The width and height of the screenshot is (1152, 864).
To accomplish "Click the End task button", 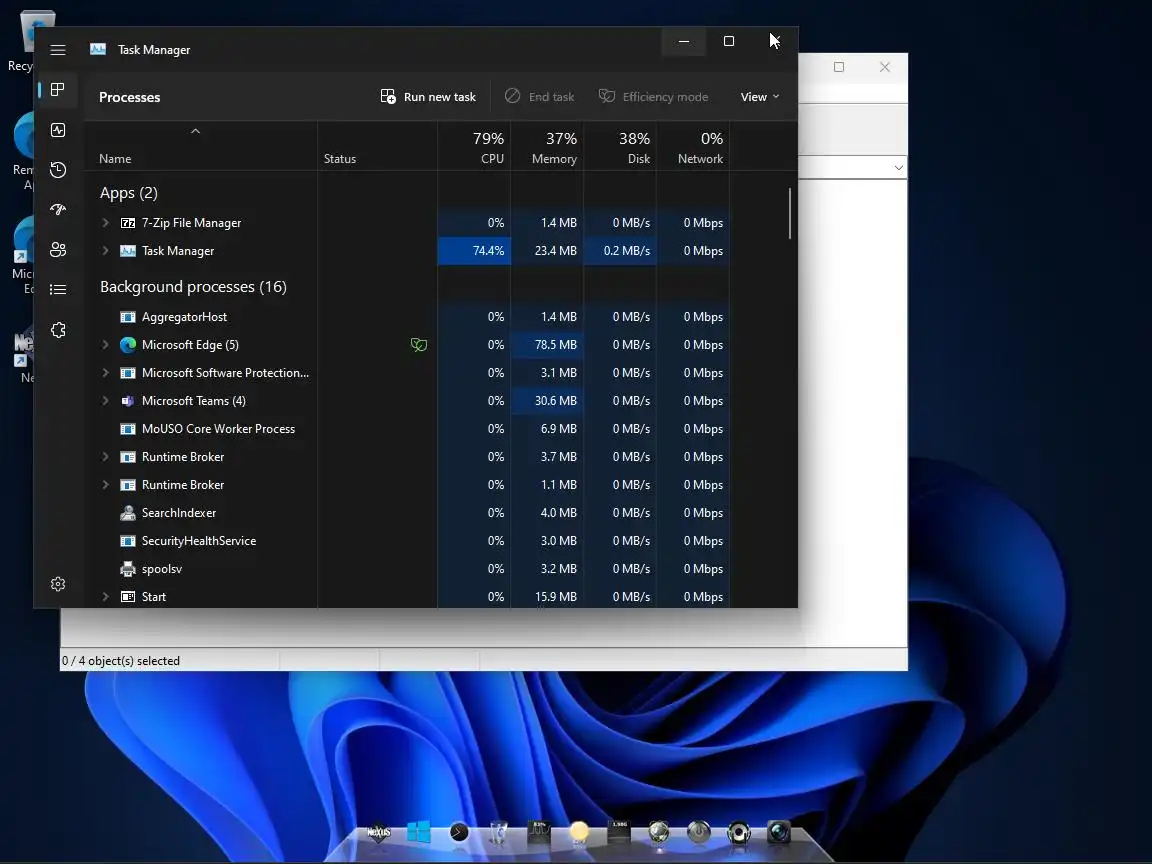I will pyautogui.click(x=540, y=97).
